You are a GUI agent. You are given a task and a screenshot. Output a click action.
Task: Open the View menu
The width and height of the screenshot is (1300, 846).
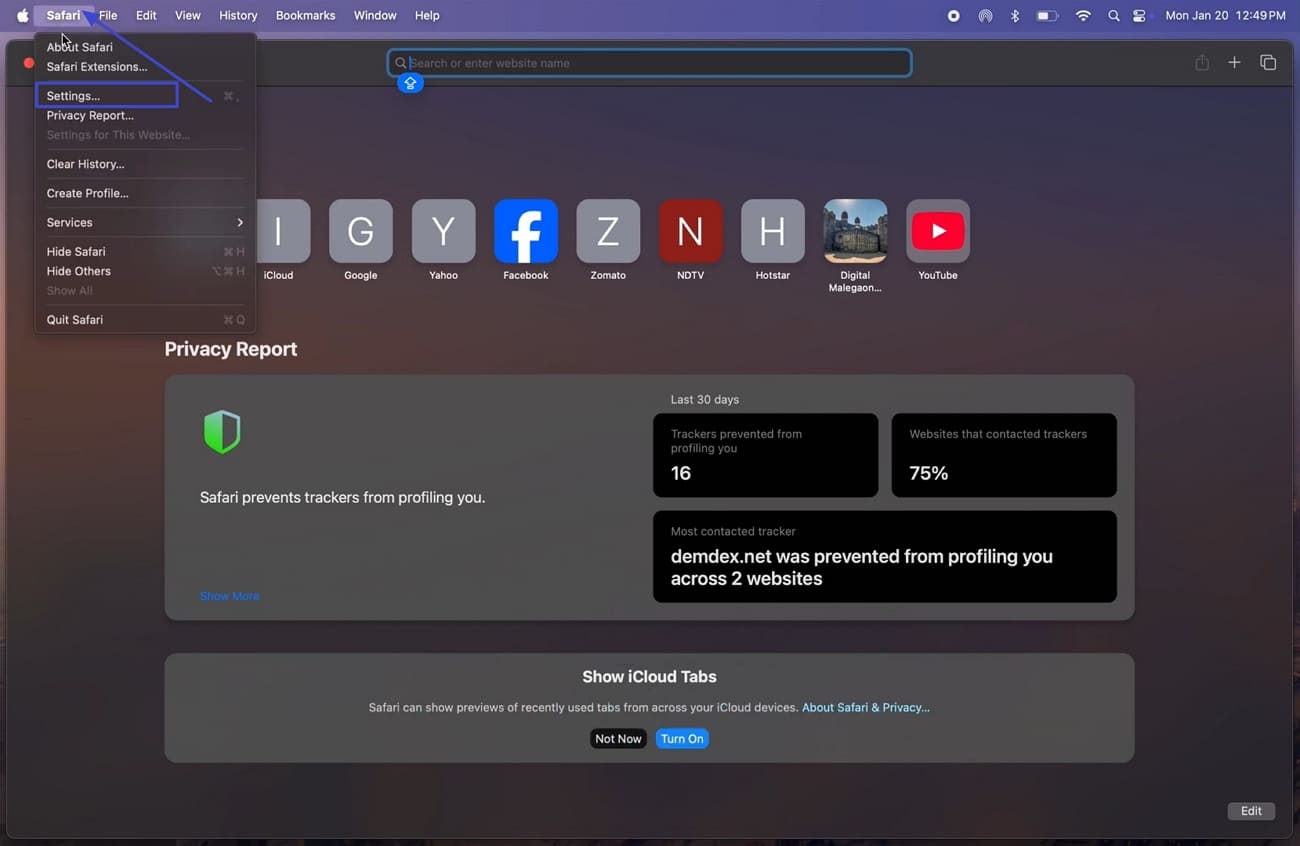(x=188, y=16)
